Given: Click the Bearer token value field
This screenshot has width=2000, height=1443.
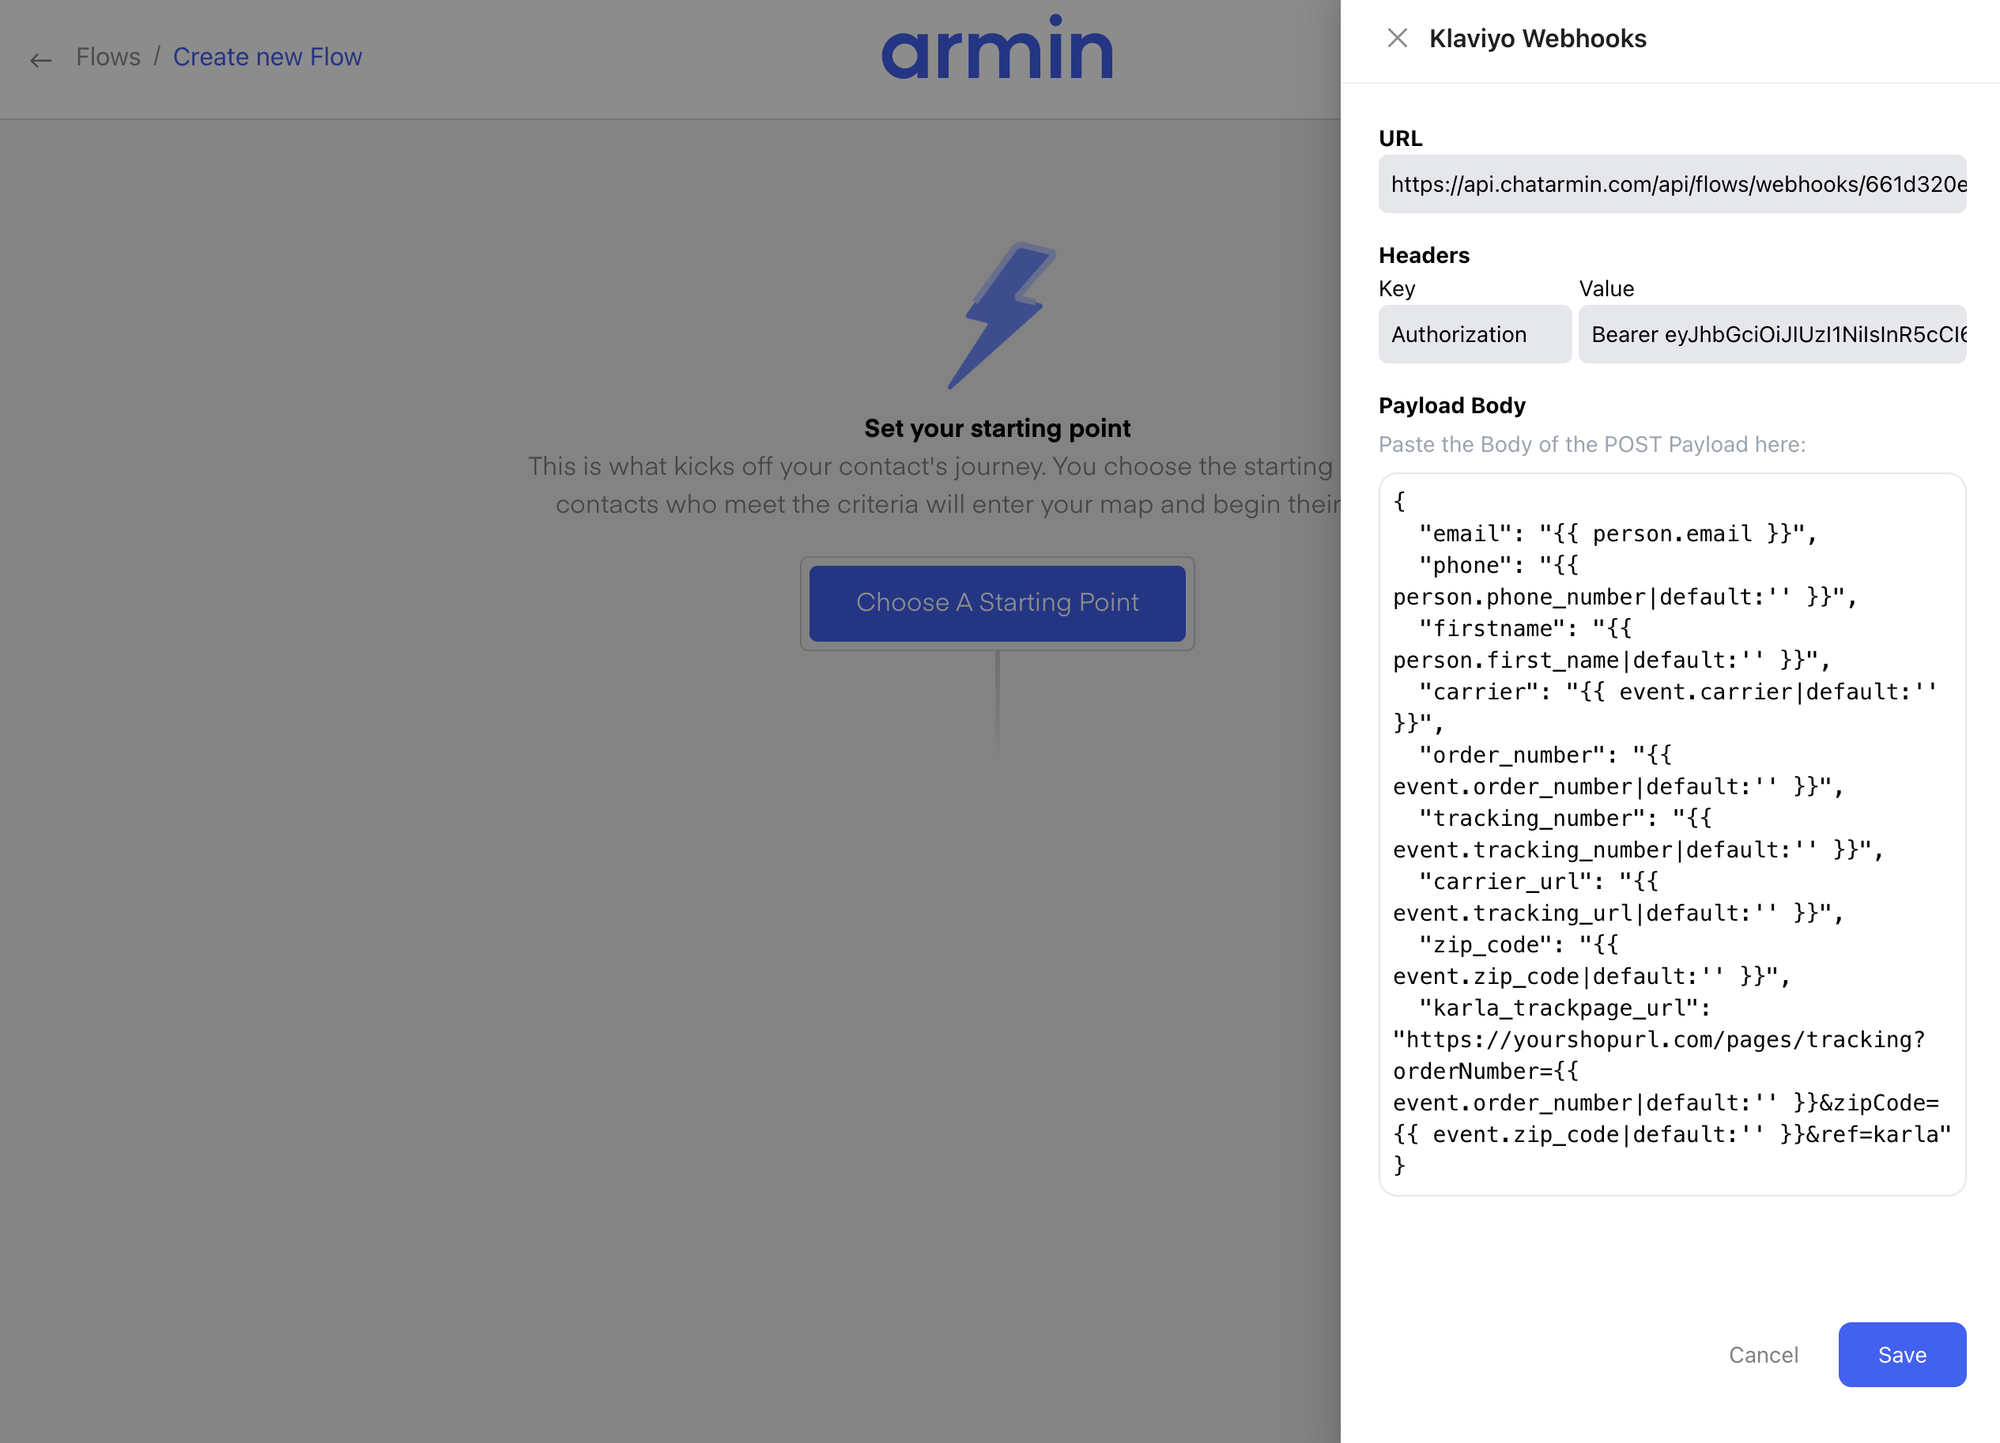Looking at the screenshot, I should click(1771, 334).
